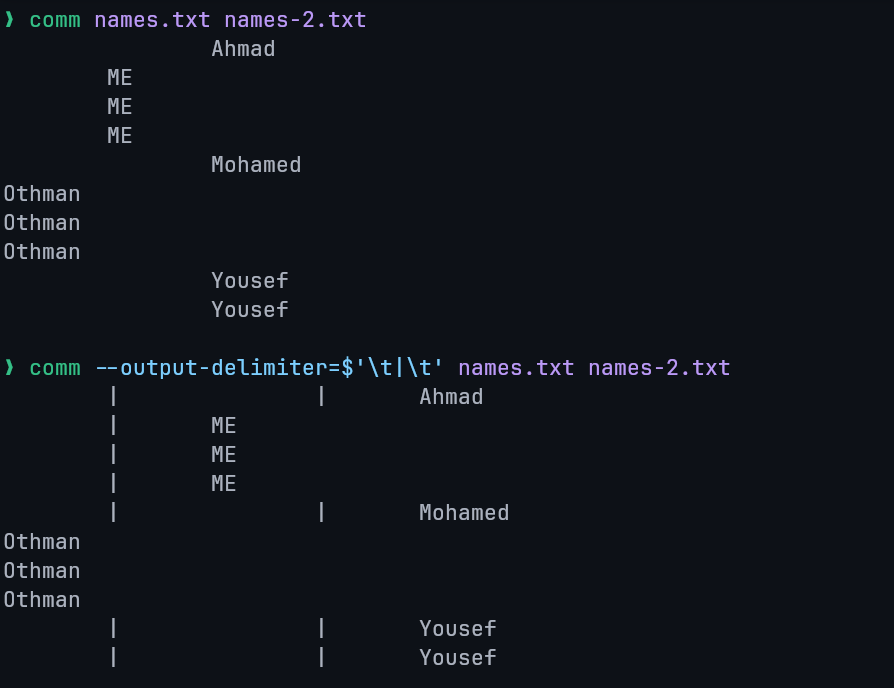Select 'names-2.txt' in the second command
Screen dimensions: 894x688
pyautogui.click(x=659, y=368)
